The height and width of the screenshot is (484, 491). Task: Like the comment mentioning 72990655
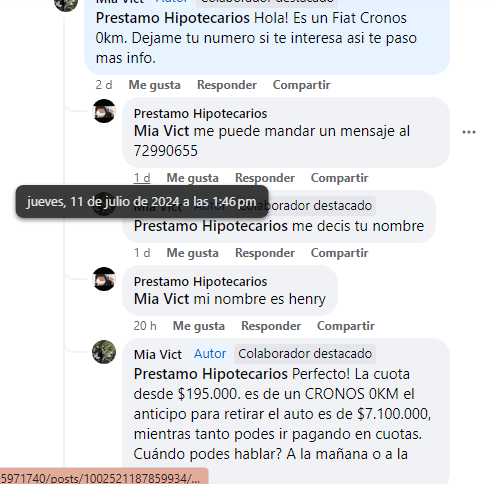tap(192, 178)
